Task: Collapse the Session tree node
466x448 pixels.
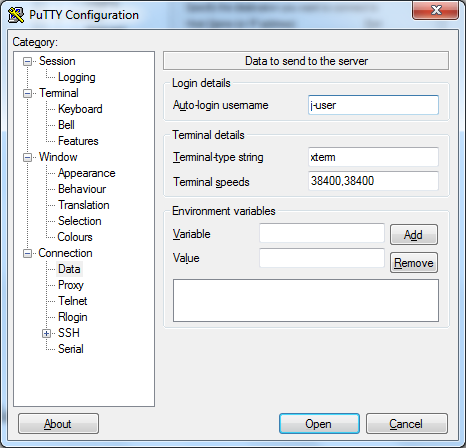Action: click(27, 62)
